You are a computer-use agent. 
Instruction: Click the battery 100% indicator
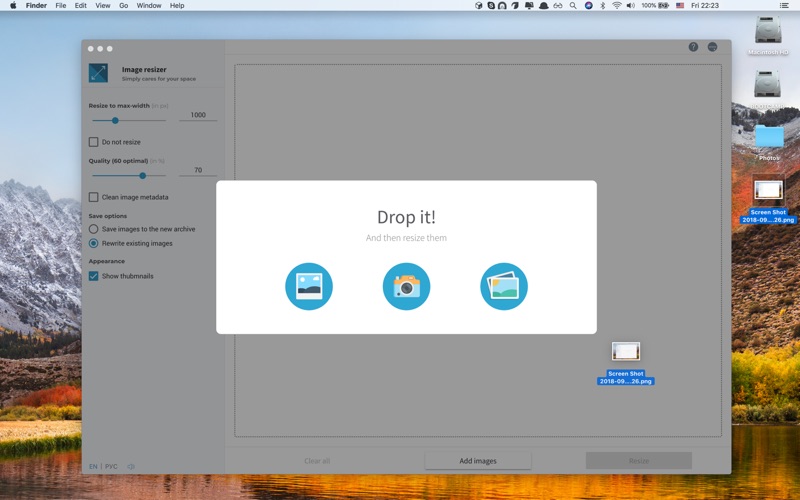pos(655,6)
